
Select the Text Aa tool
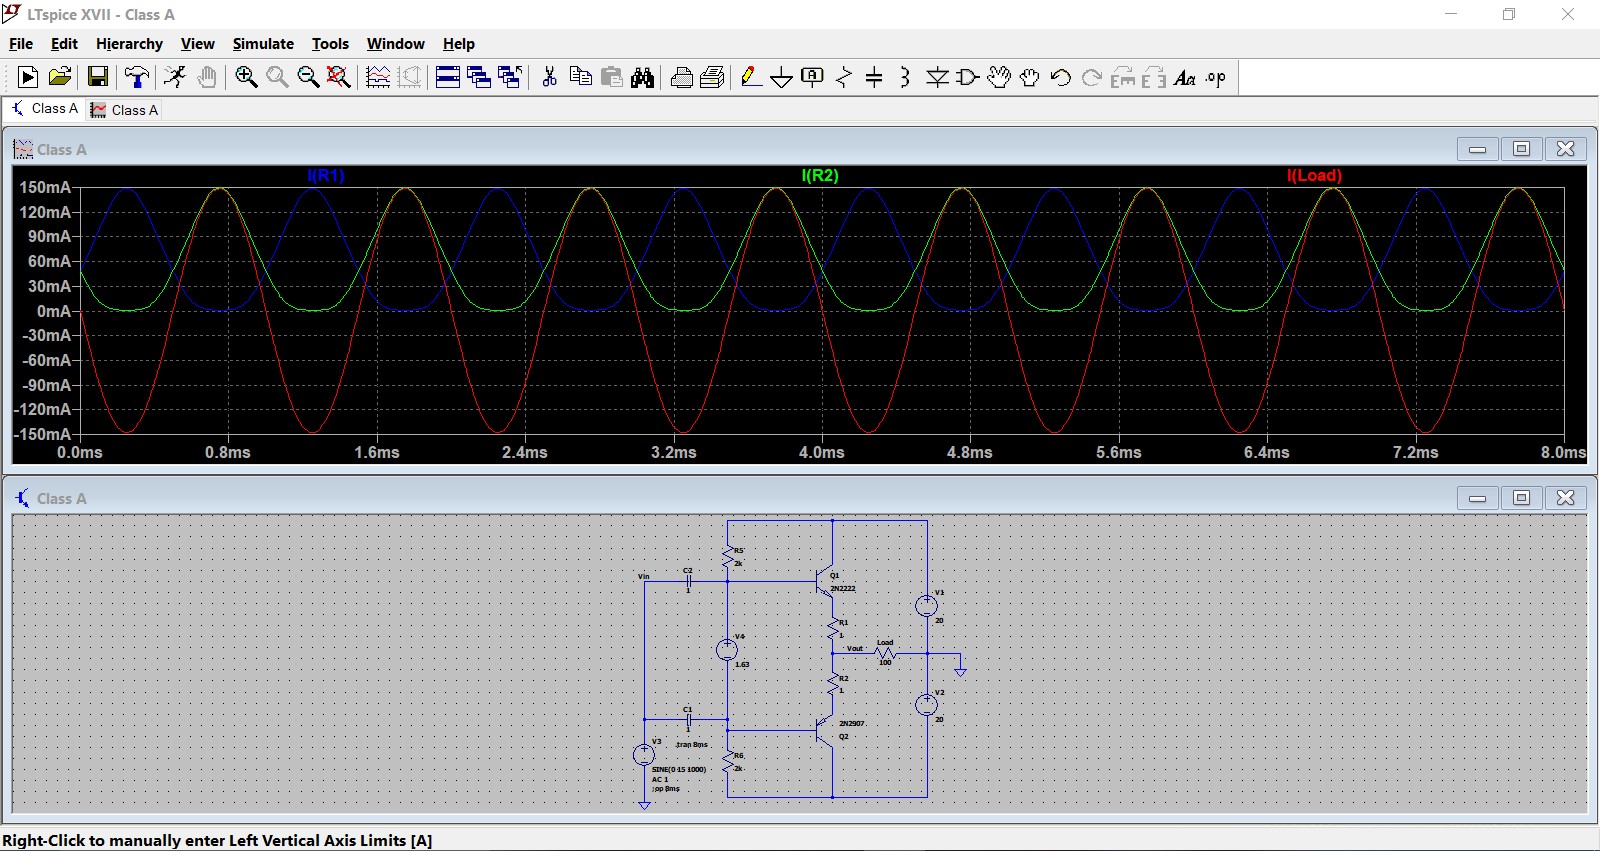click(1185, 77)
